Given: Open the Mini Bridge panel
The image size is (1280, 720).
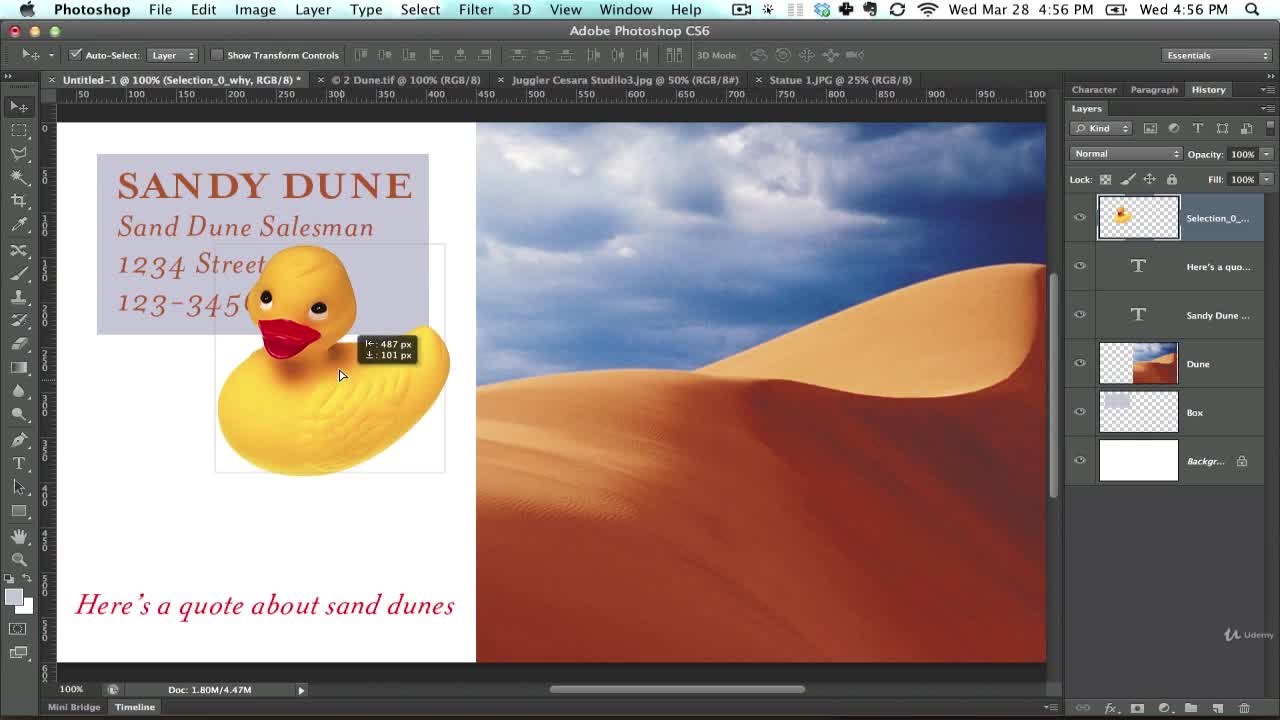Looking at the screenshot, I should (x=74, y=707).
